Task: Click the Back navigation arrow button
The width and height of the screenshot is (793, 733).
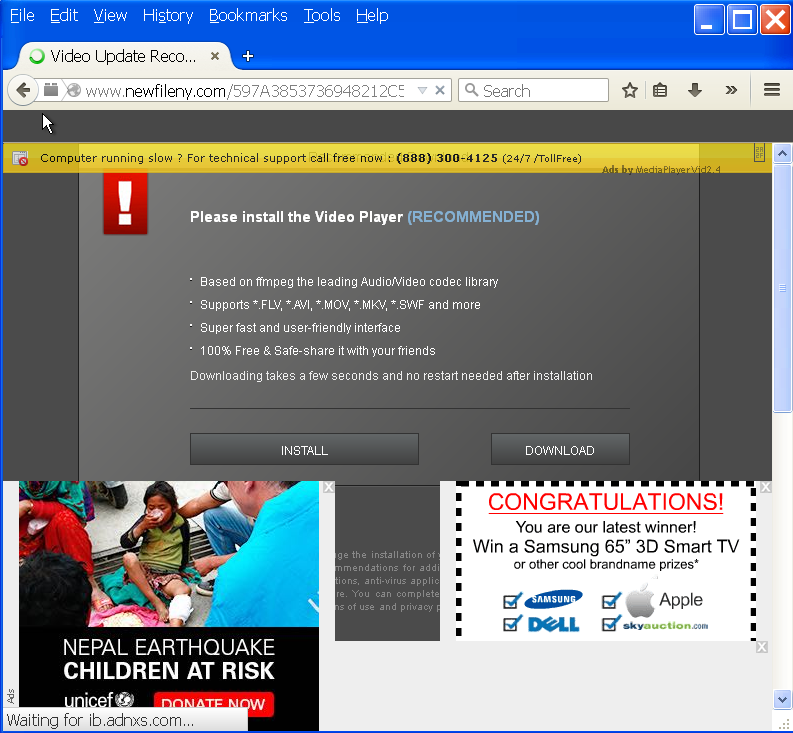Action: (x=22, y=91)
